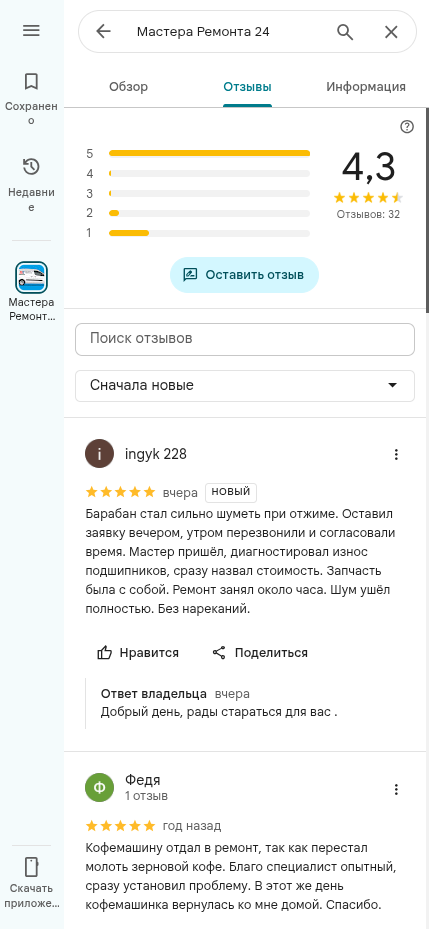The image size is (429, 929).
Task: Click the ingyk 228 avatar
Action: (100, 454)
